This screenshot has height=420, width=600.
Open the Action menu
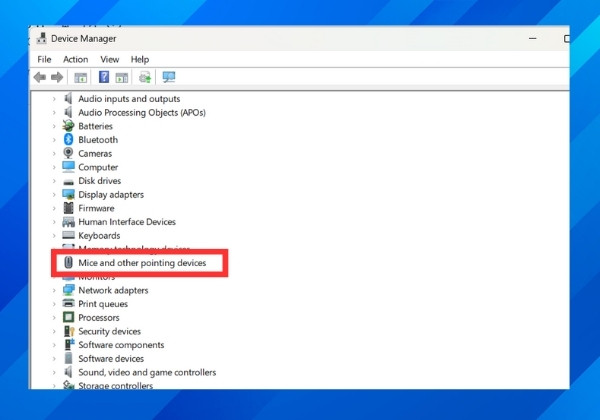pyautogui.click(x=75, y=59)
